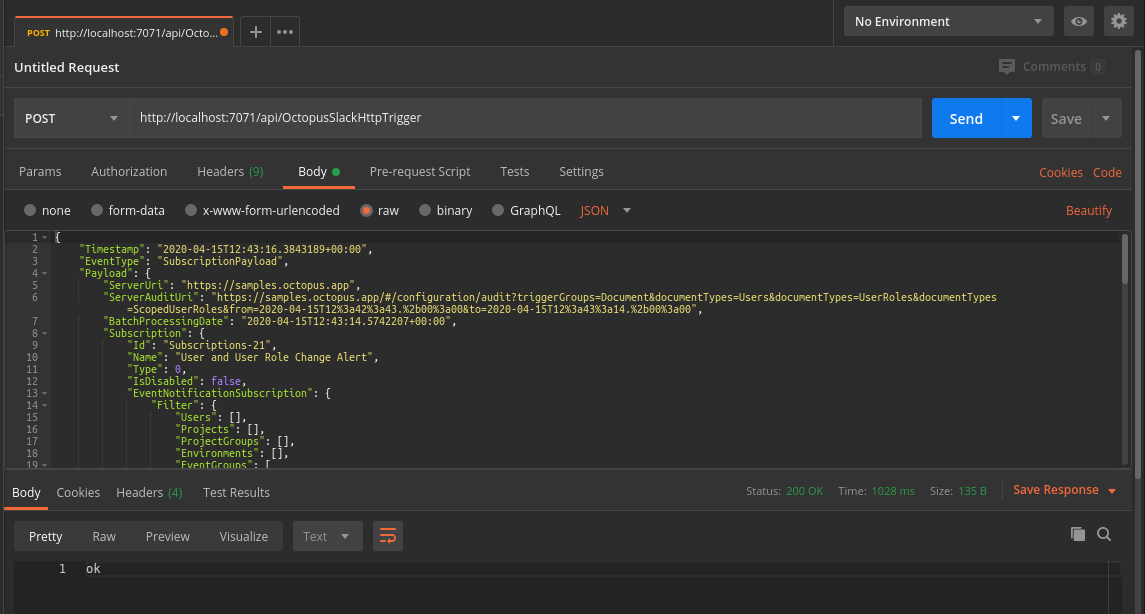
Task: Open manage environments gear icon
Action: pyautogui.click(x=1119, y=21)
